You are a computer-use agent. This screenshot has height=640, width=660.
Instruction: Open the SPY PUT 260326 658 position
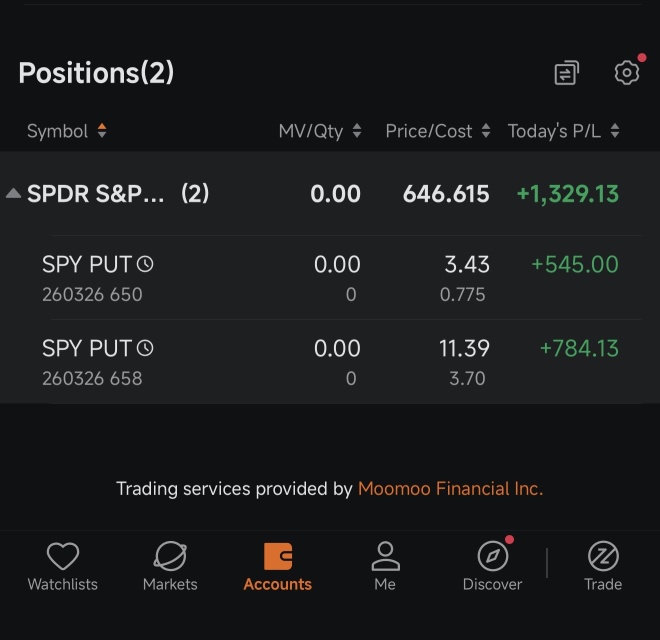[x=330, y=362]
